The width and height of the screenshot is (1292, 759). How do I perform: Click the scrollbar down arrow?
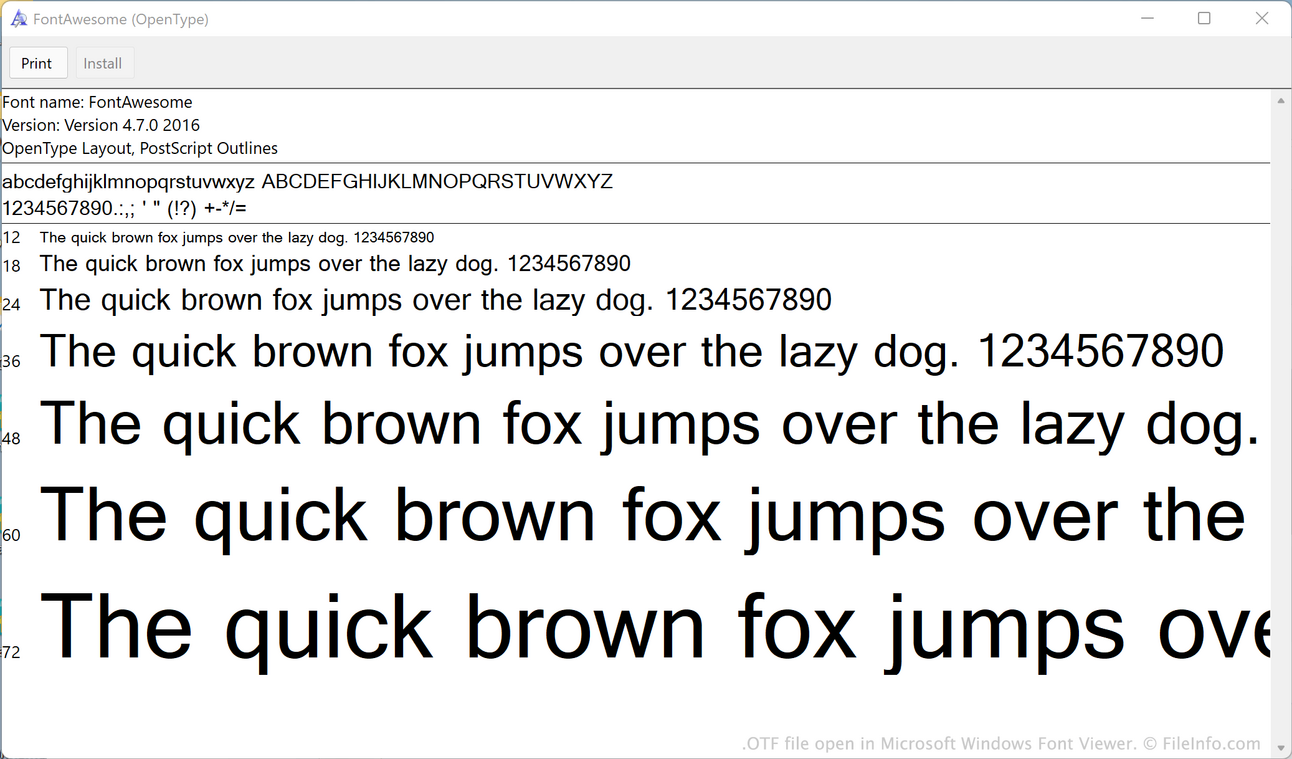click(1281, 747)
